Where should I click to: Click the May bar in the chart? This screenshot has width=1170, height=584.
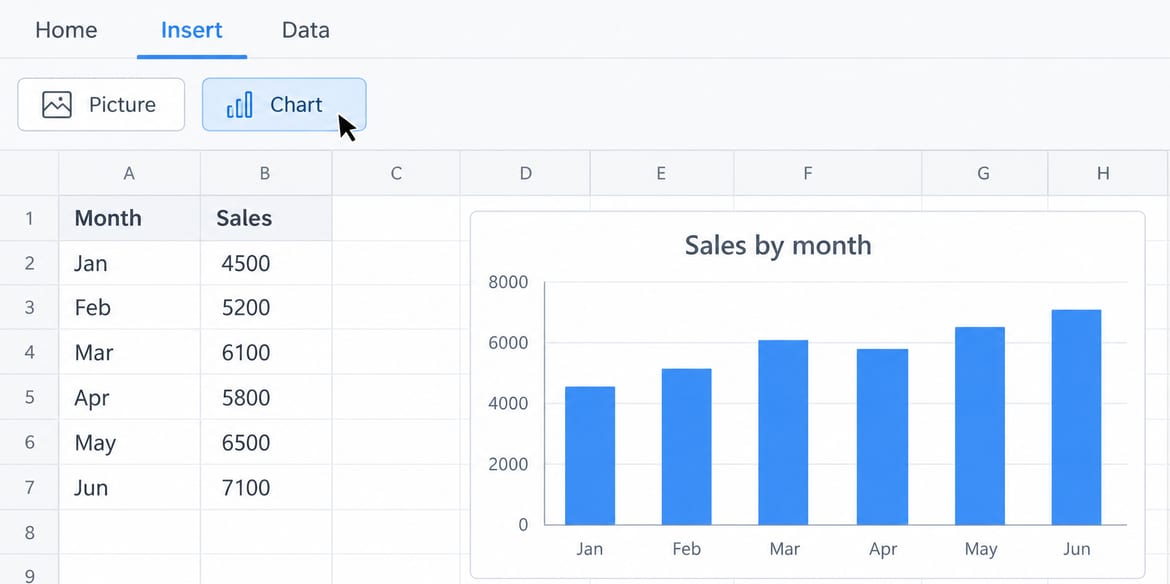click(980, 426)
